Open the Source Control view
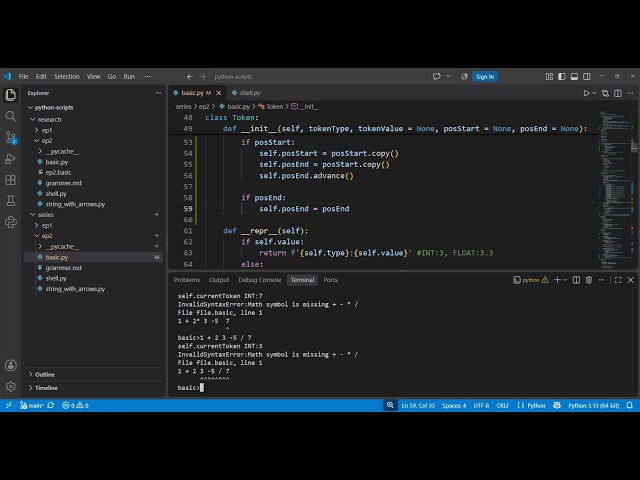Image resolution: width=640 pixels, height=480 pixels. 10,138
